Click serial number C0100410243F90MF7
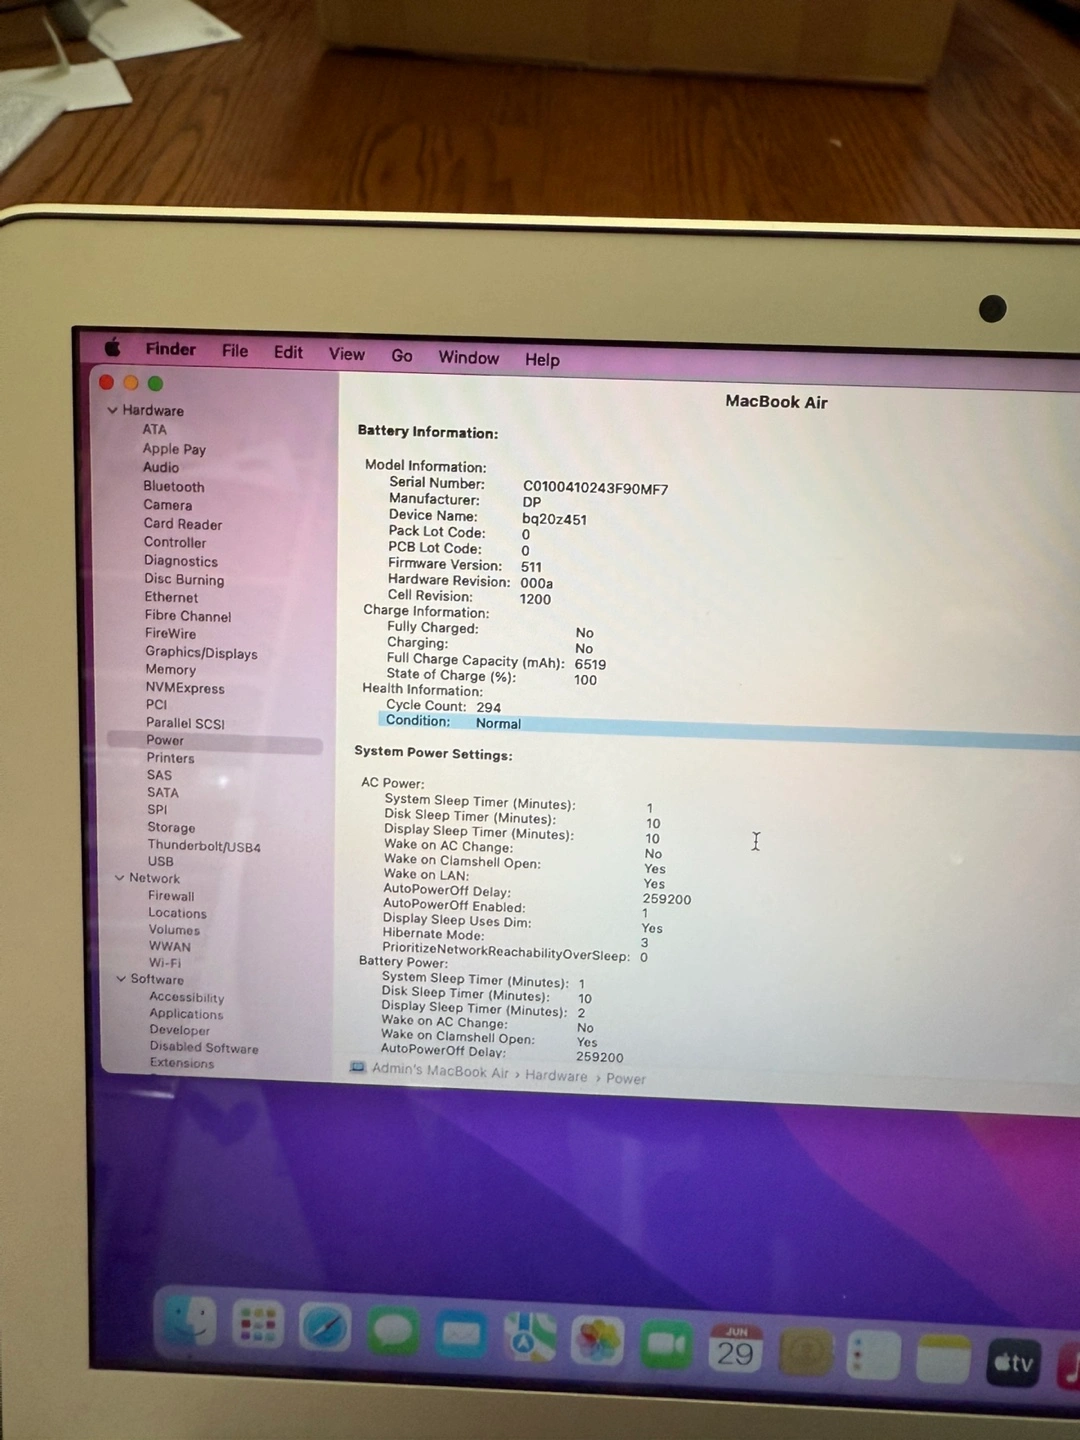The width and height of the screenshot is (1080, 1440). click(x=595, y=488)
